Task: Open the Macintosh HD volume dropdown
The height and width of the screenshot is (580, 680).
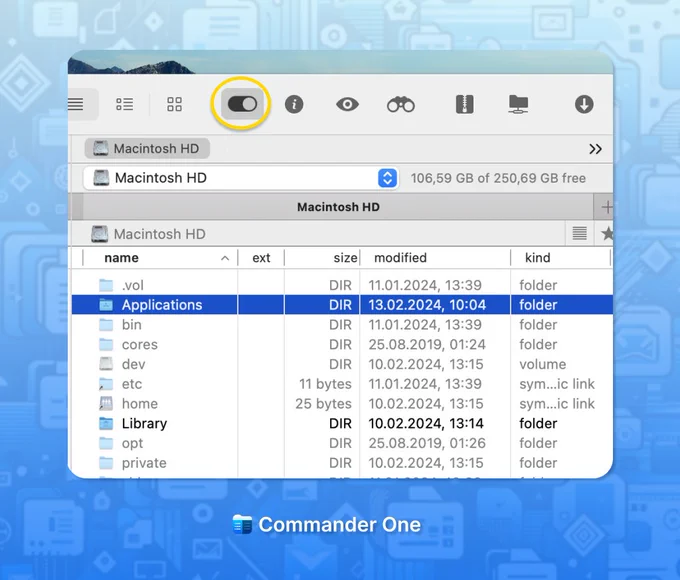Action: (241, 178)
